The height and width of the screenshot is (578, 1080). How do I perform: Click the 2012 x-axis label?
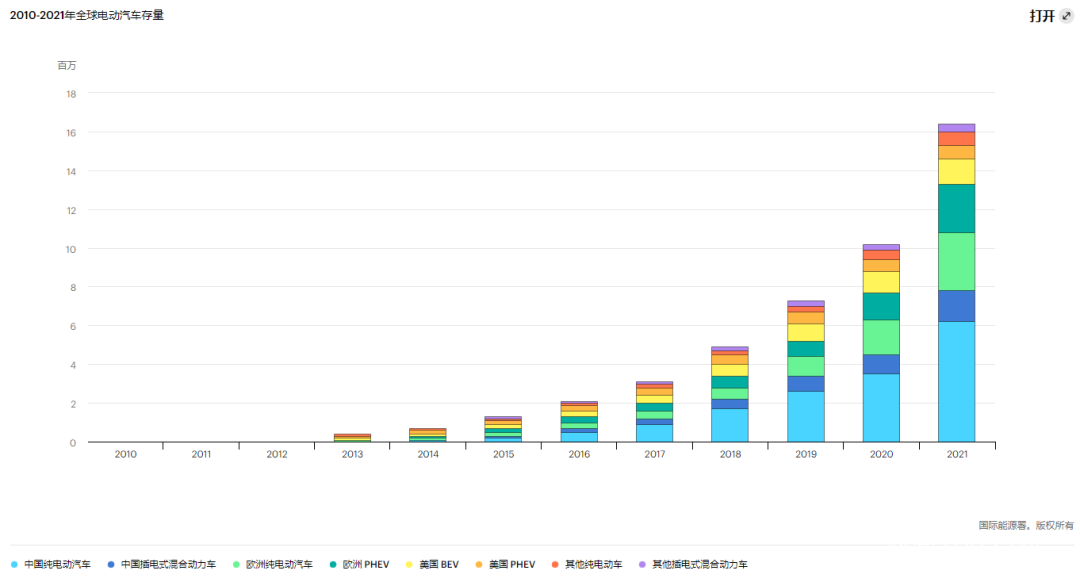[x=277, y=454]
